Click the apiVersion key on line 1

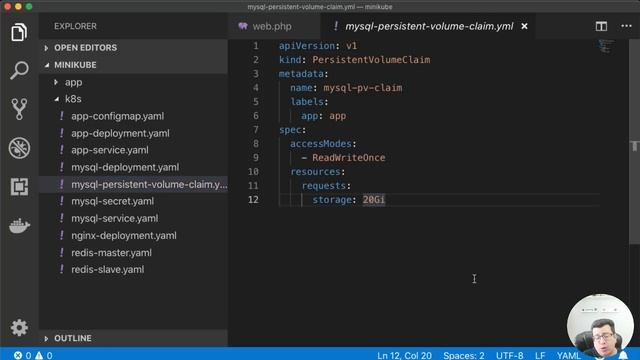[307, 46]
